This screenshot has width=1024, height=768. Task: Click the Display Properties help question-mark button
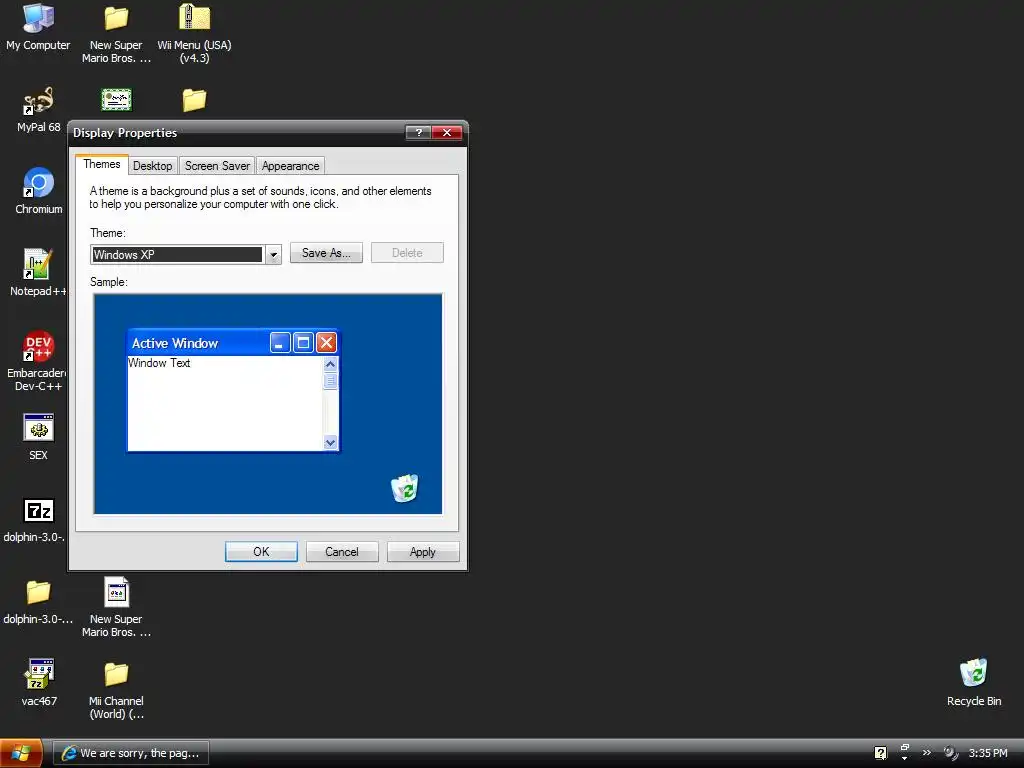click(418, 133)
